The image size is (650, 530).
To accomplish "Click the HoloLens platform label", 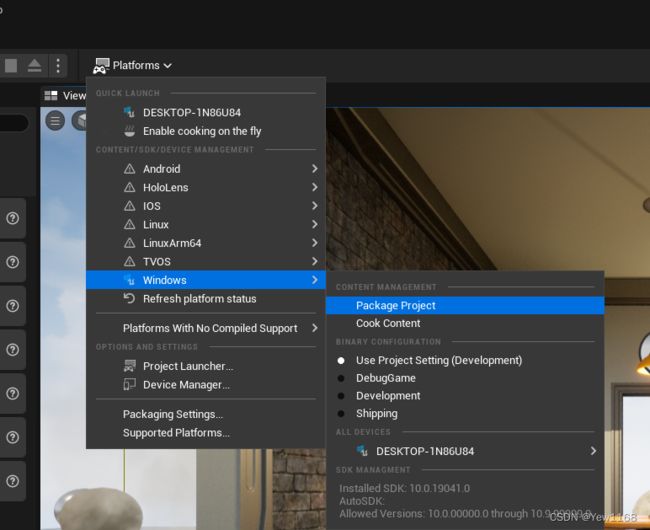I will (x=165, y=187).
